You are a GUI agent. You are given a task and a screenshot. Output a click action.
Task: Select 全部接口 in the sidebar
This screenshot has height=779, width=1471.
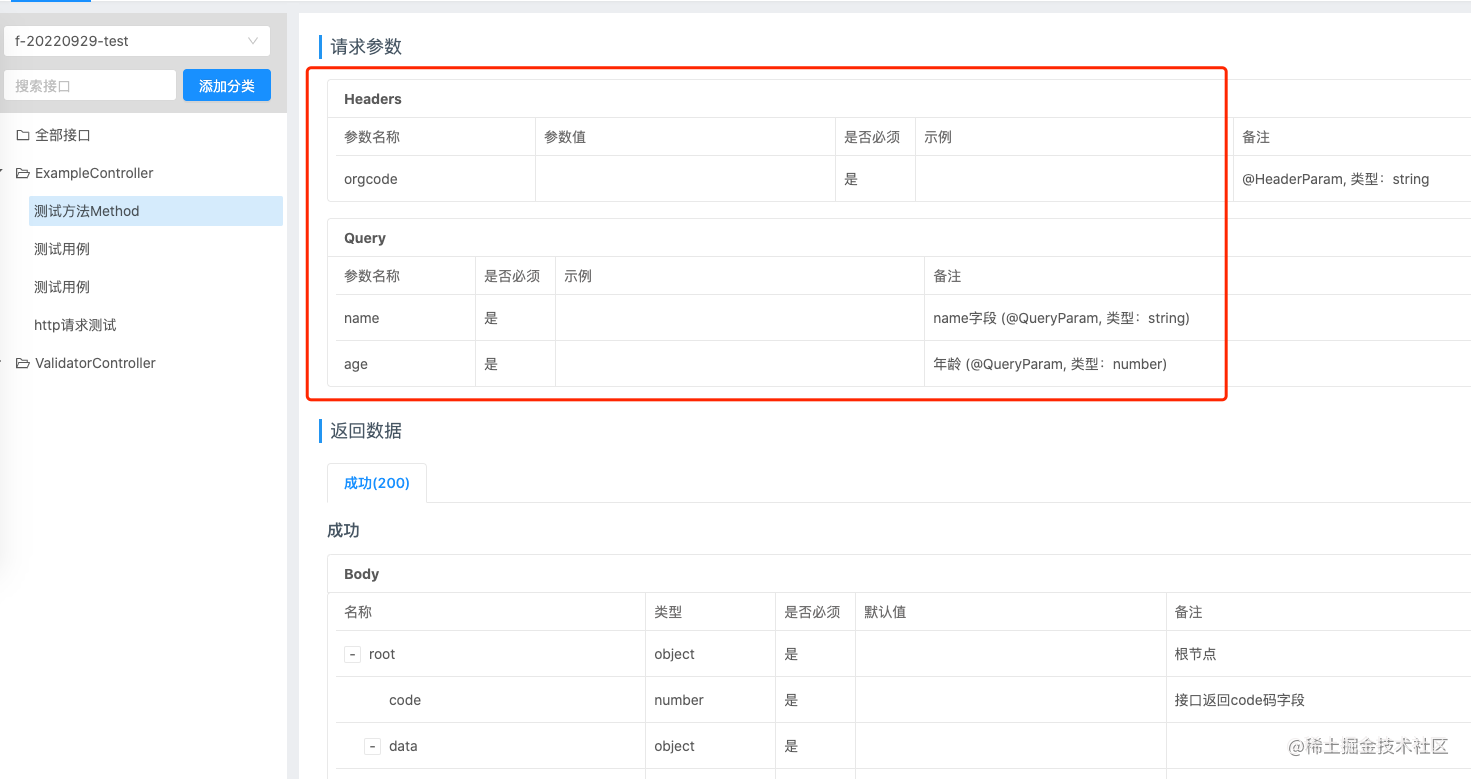pos(63,135)
